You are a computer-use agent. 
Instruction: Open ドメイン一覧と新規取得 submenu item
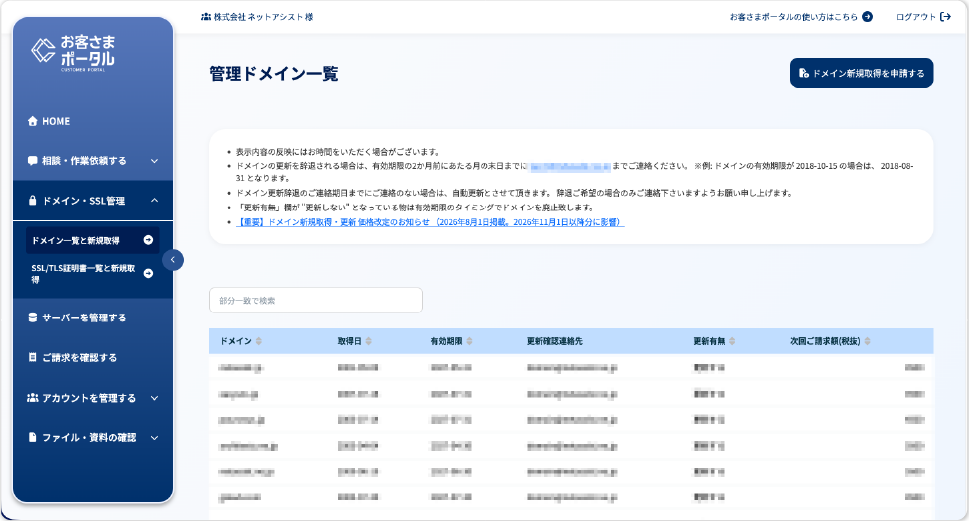click(92, 240)
